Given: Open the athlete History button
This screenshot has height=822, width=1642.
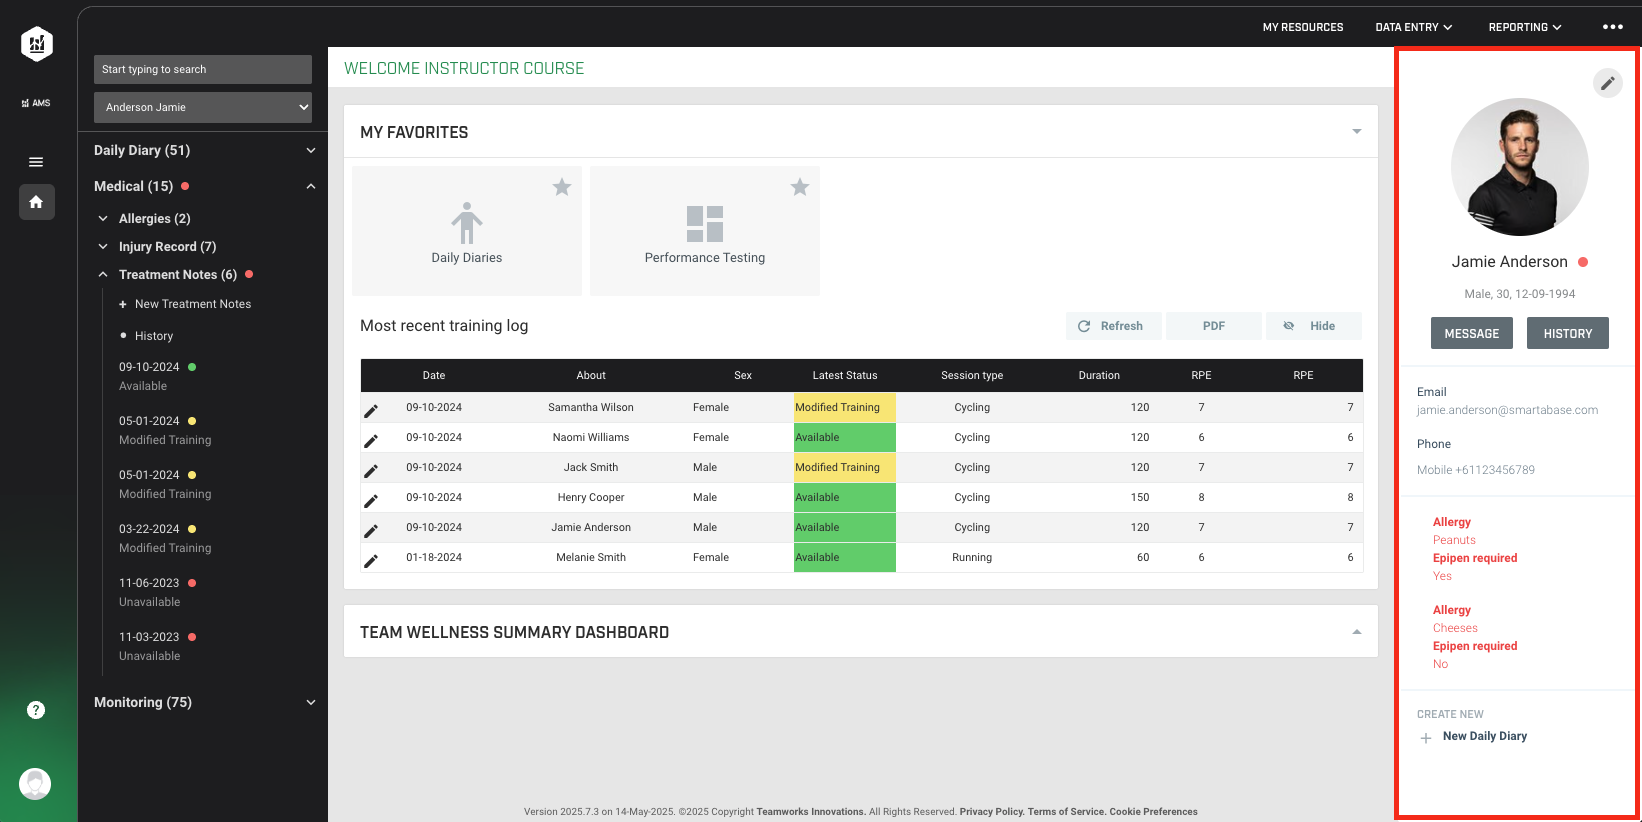Looking at the screenshot, I should click(x=1568, y=333).
